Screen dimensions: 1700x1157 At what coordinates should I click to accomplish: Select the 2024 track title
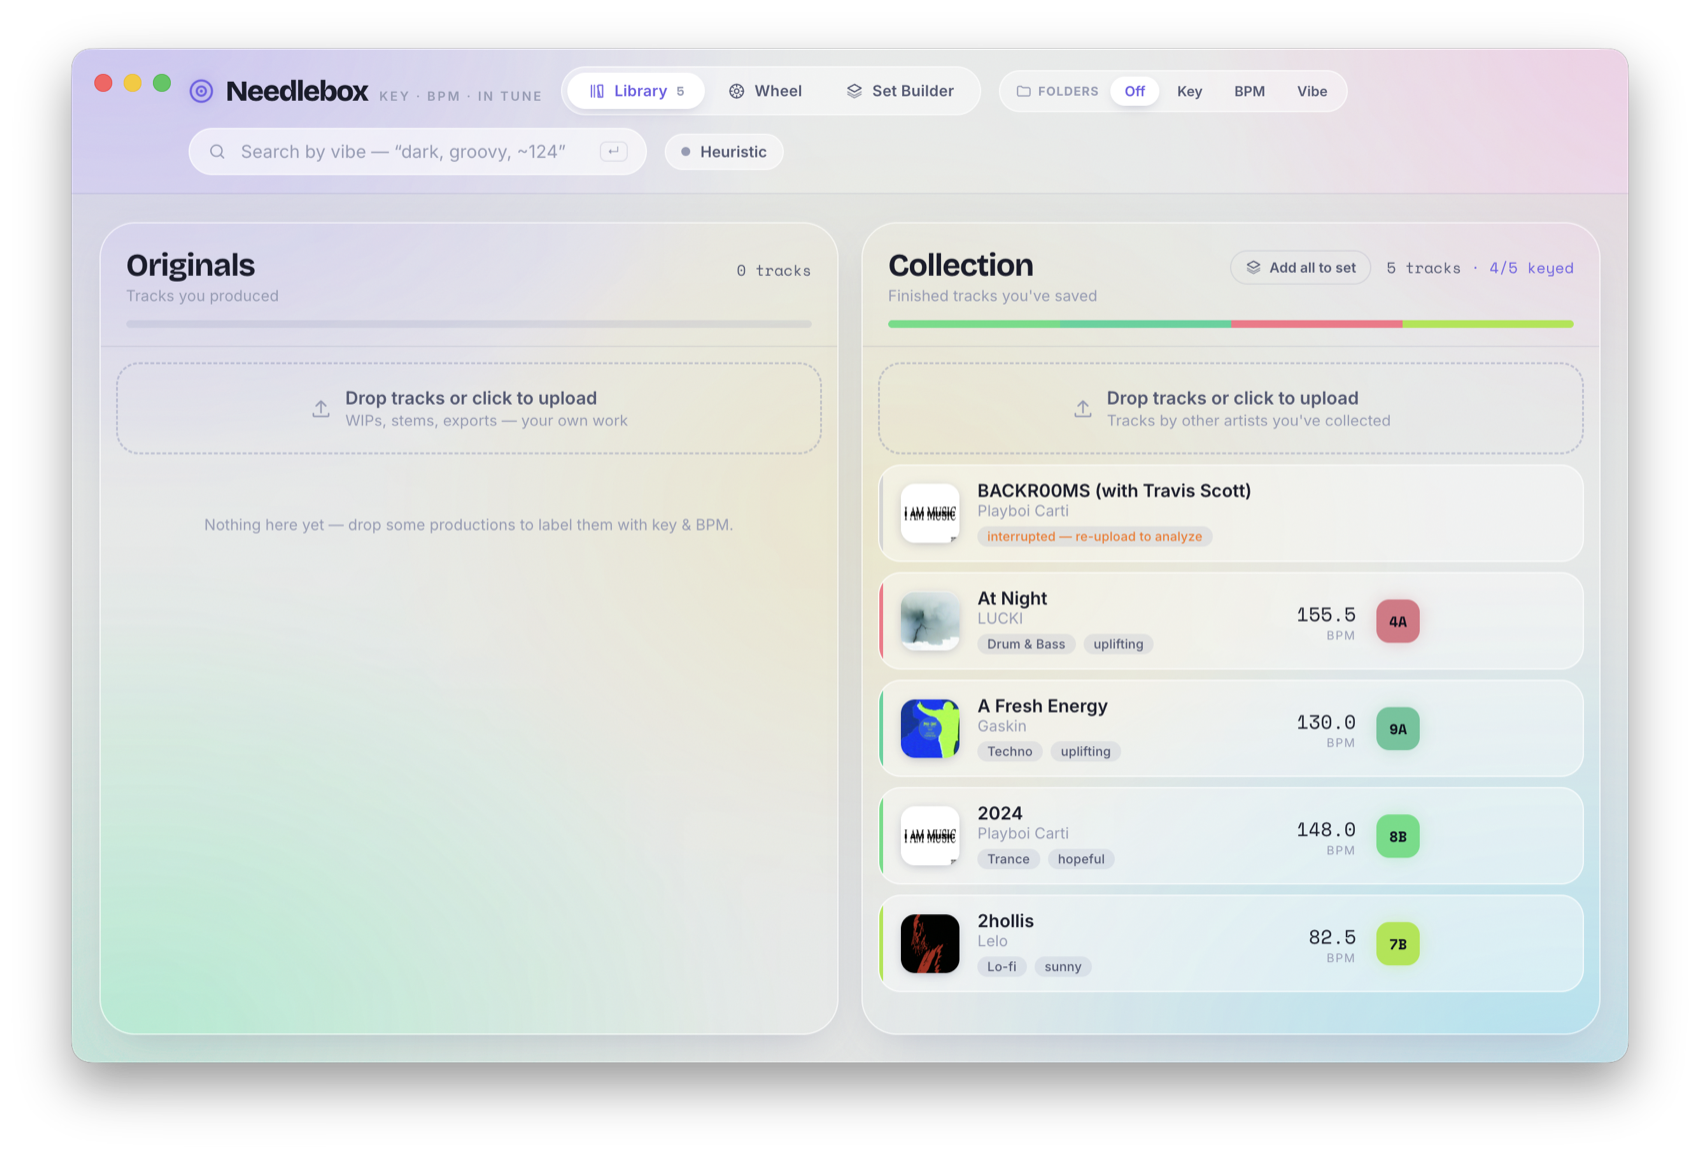[x=1000, y=813]
